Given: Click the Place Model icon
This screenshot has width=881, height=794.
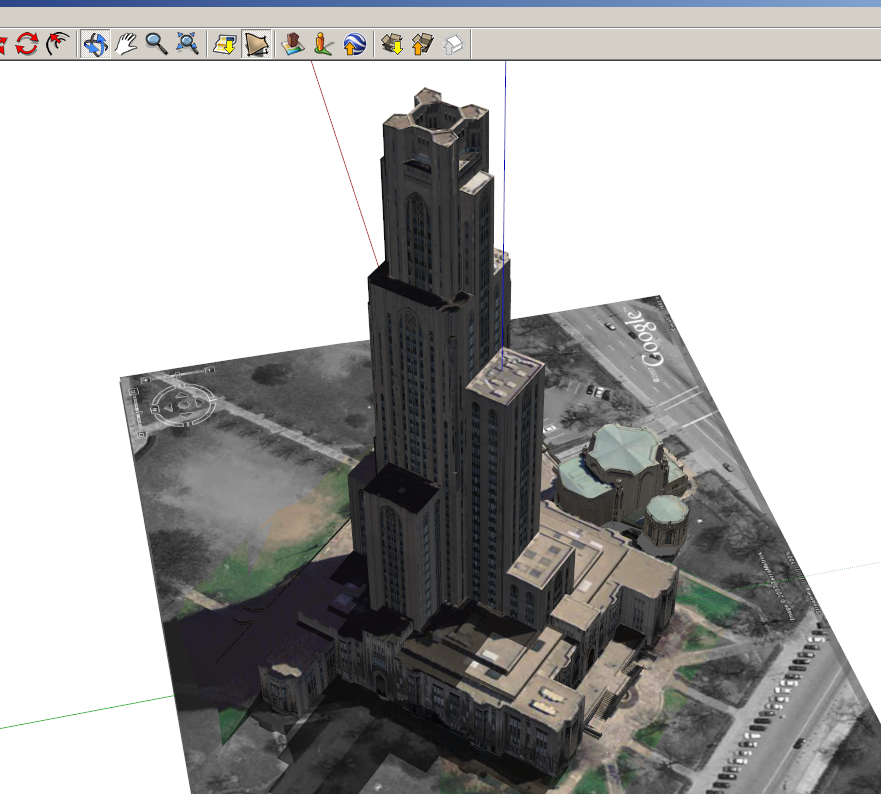Looking at the screenshot, I should click(x=293, y=44).
